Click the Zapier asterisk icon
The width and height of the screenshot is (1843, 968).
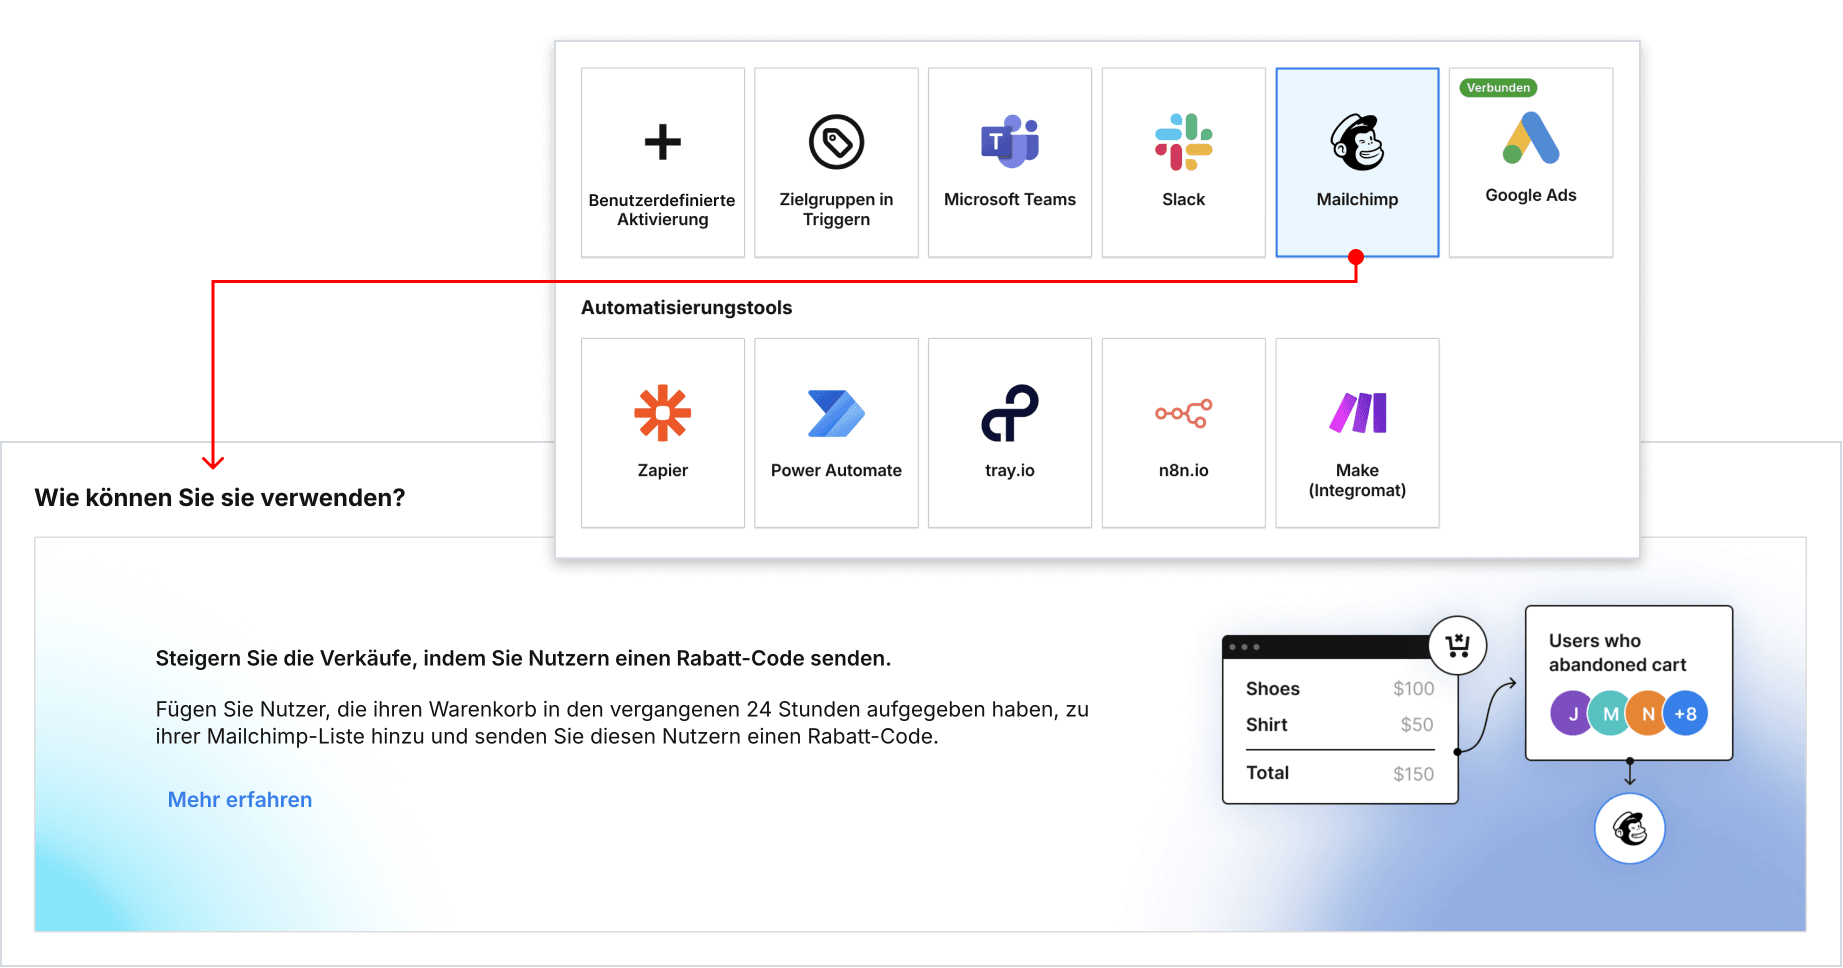662,413
